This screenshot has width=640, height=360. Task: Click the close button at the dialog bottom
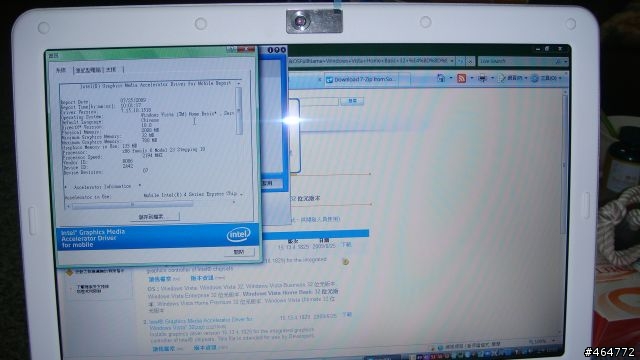tap(239, 252)
